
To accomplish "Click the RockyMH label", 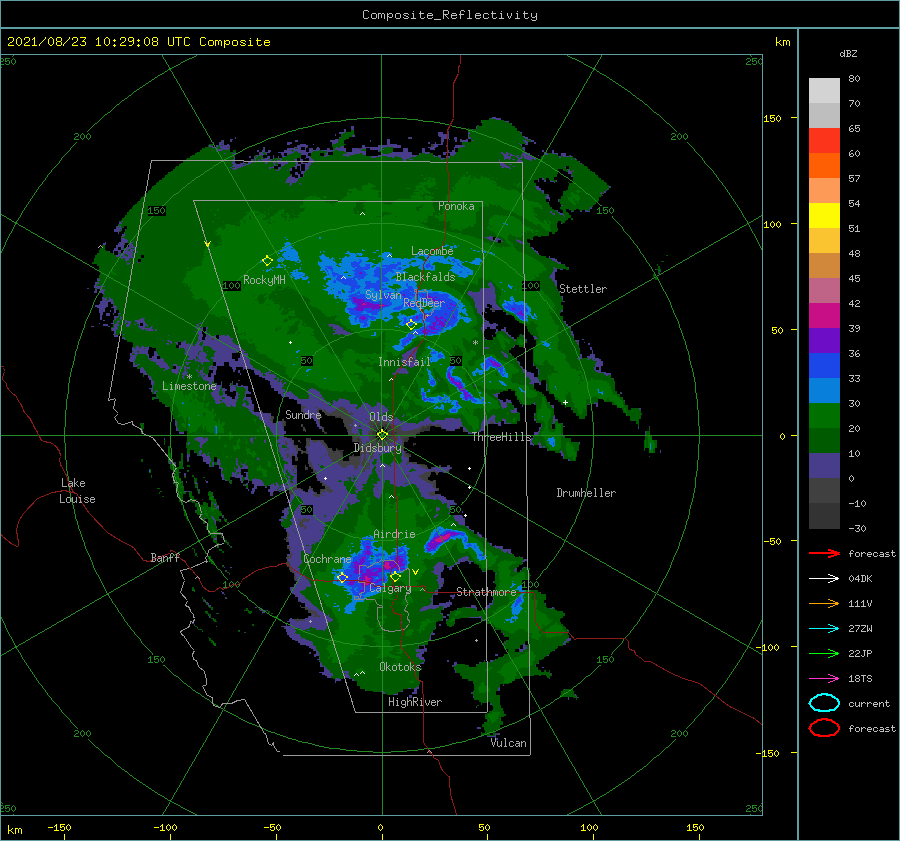I will (x=264, y=280).
